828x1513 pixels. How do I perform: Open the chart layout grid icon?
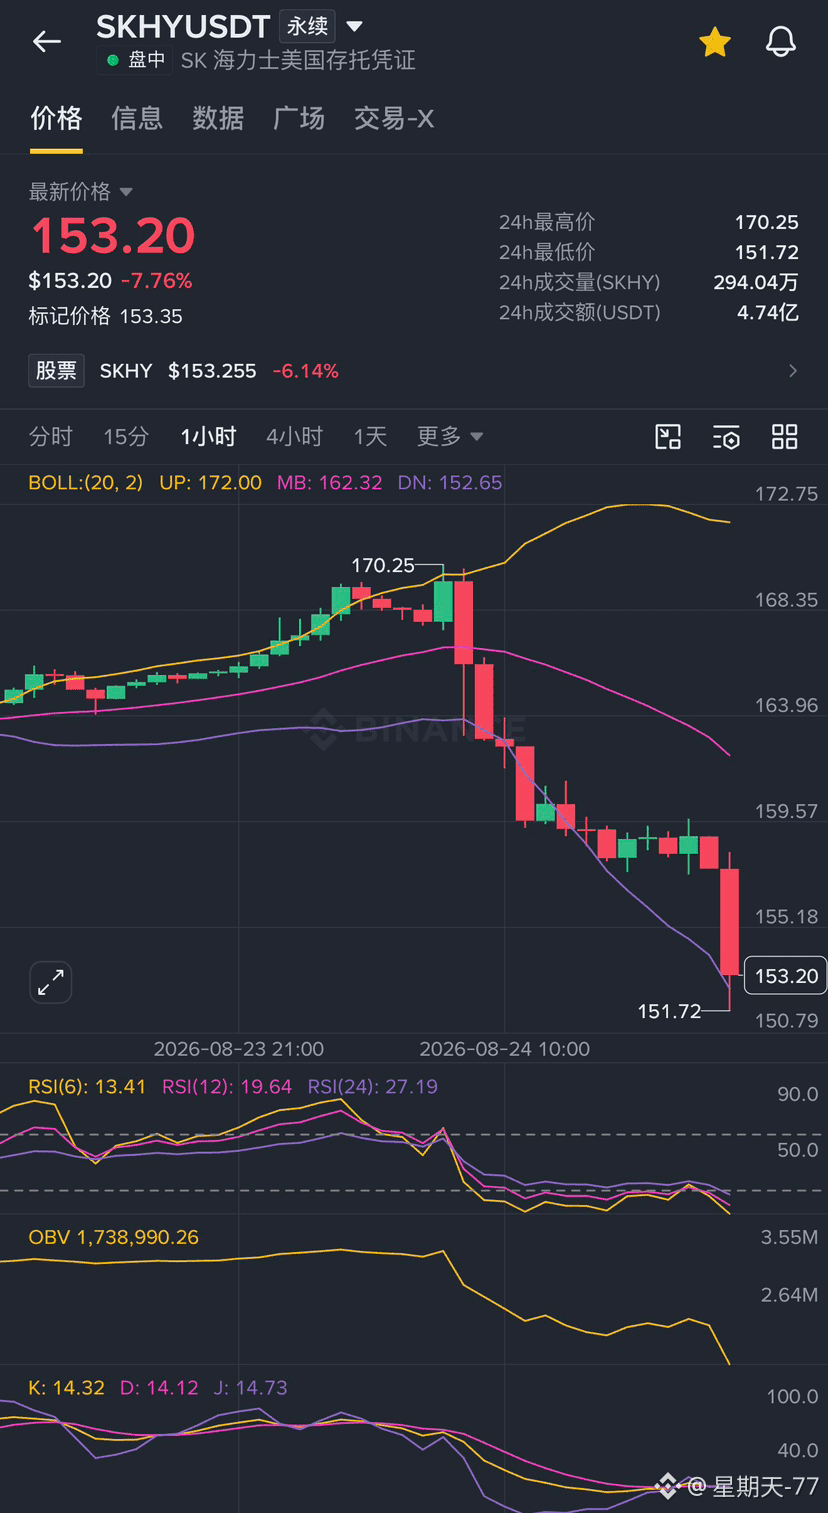(x=785, y=437)
